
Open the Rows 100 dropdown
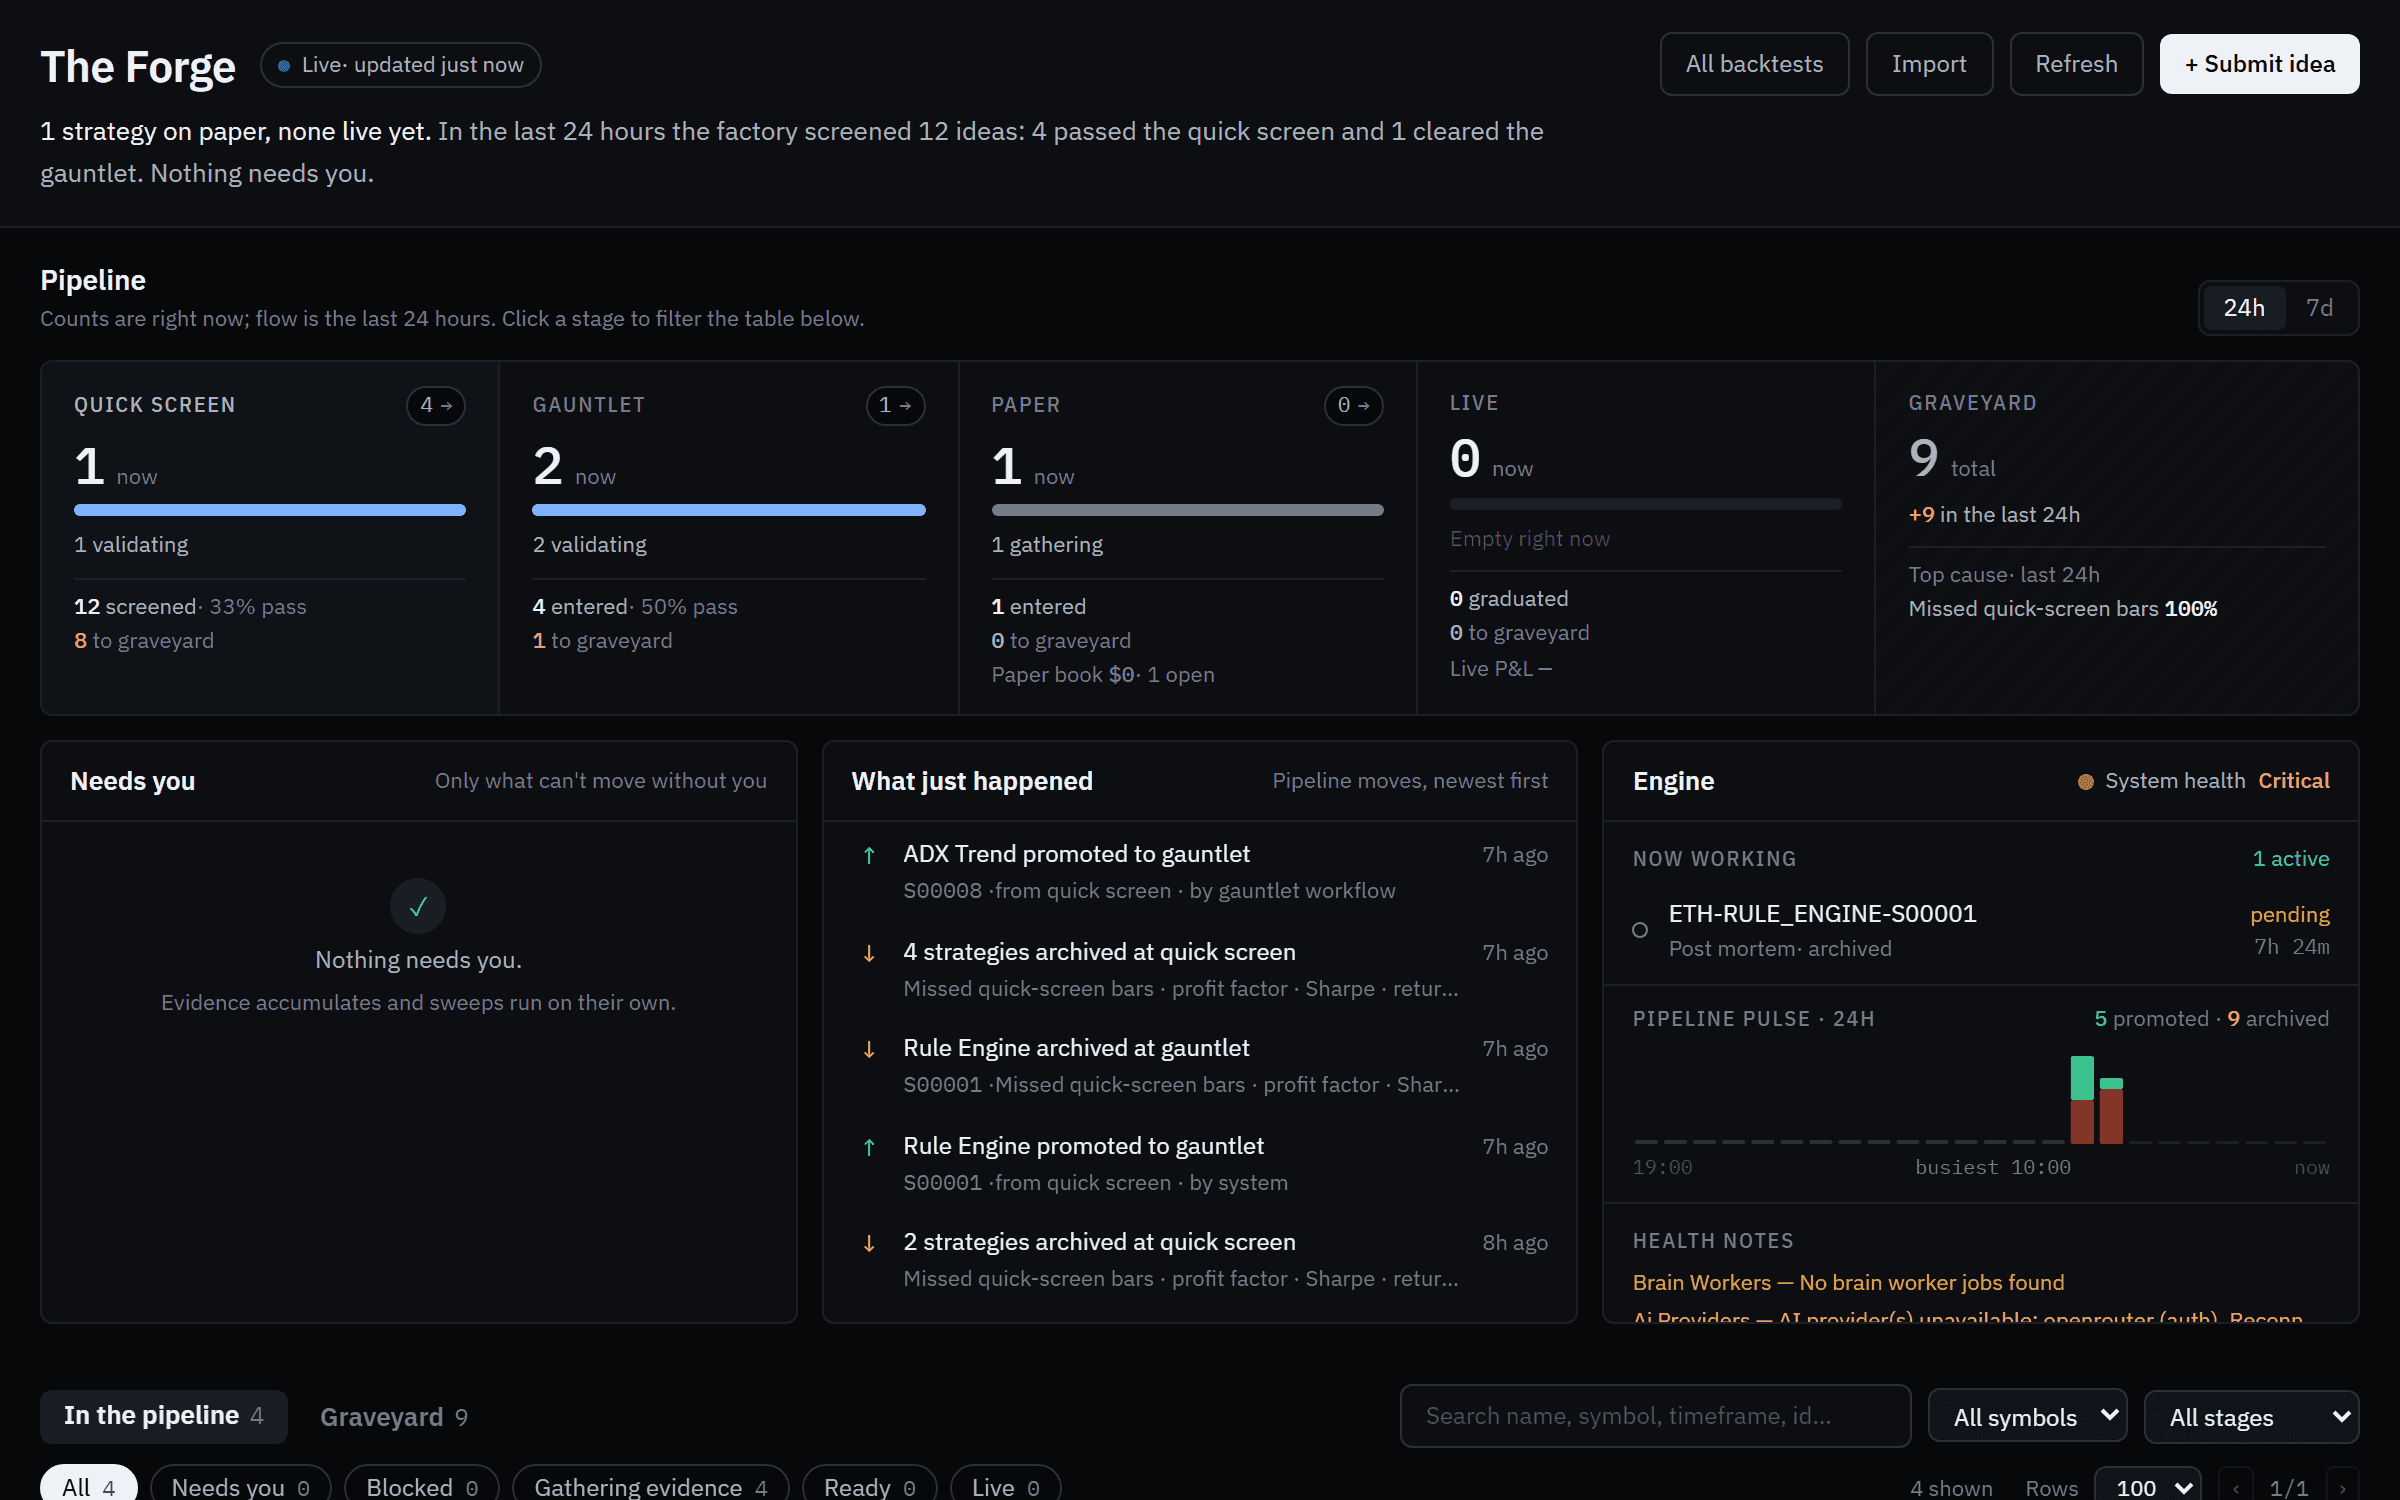coord(2147,1487)
